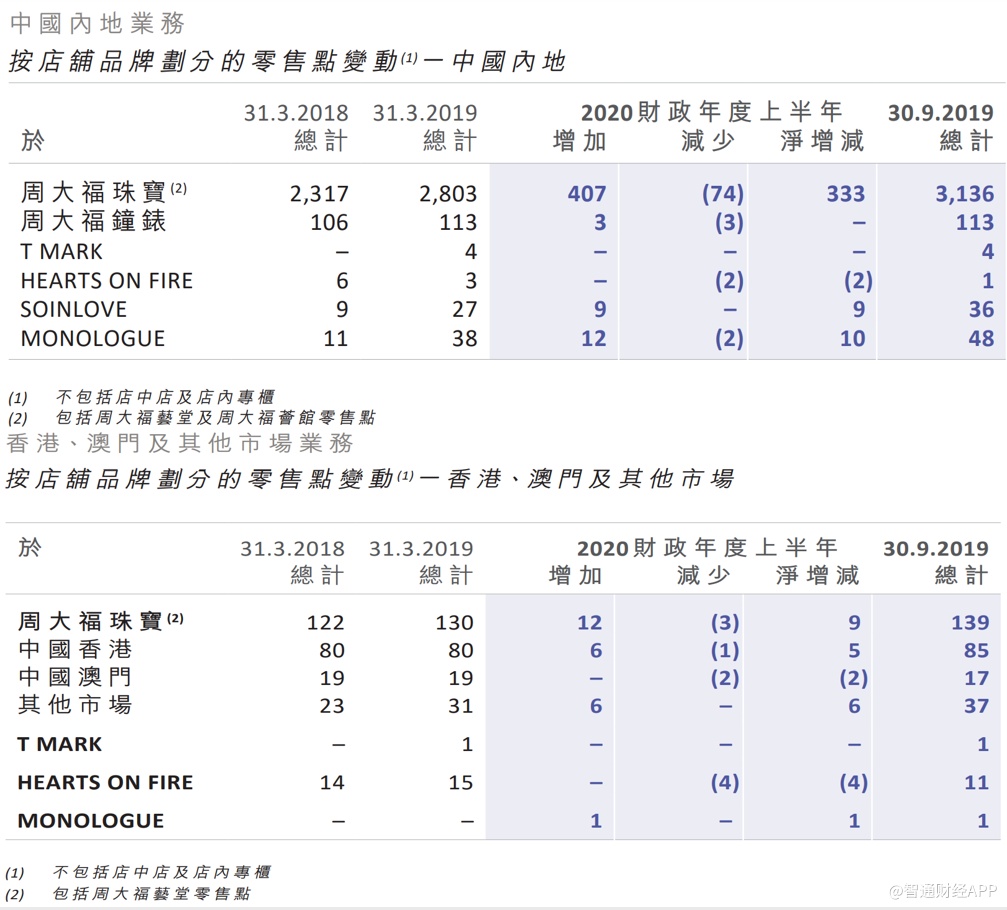The height and width of the screenshot is (910, 1007).
Task: Click value 130 in Hong Kong table
Action: (x=454, y=622)
